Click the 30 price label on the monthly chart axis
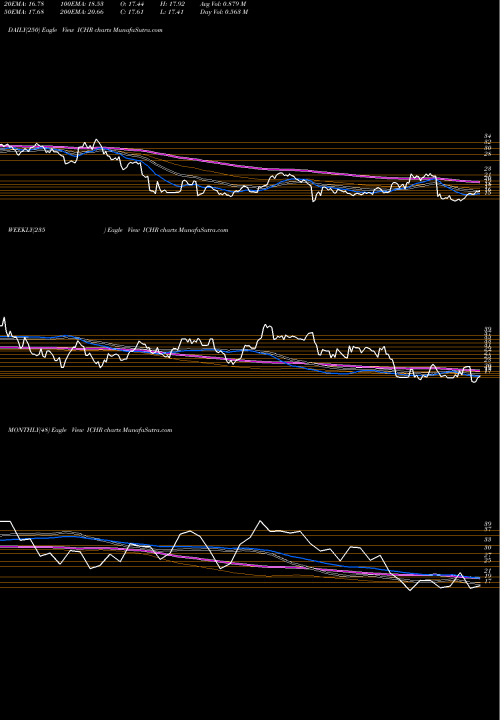Screen dimensions: 500x720 coord(488,548)
